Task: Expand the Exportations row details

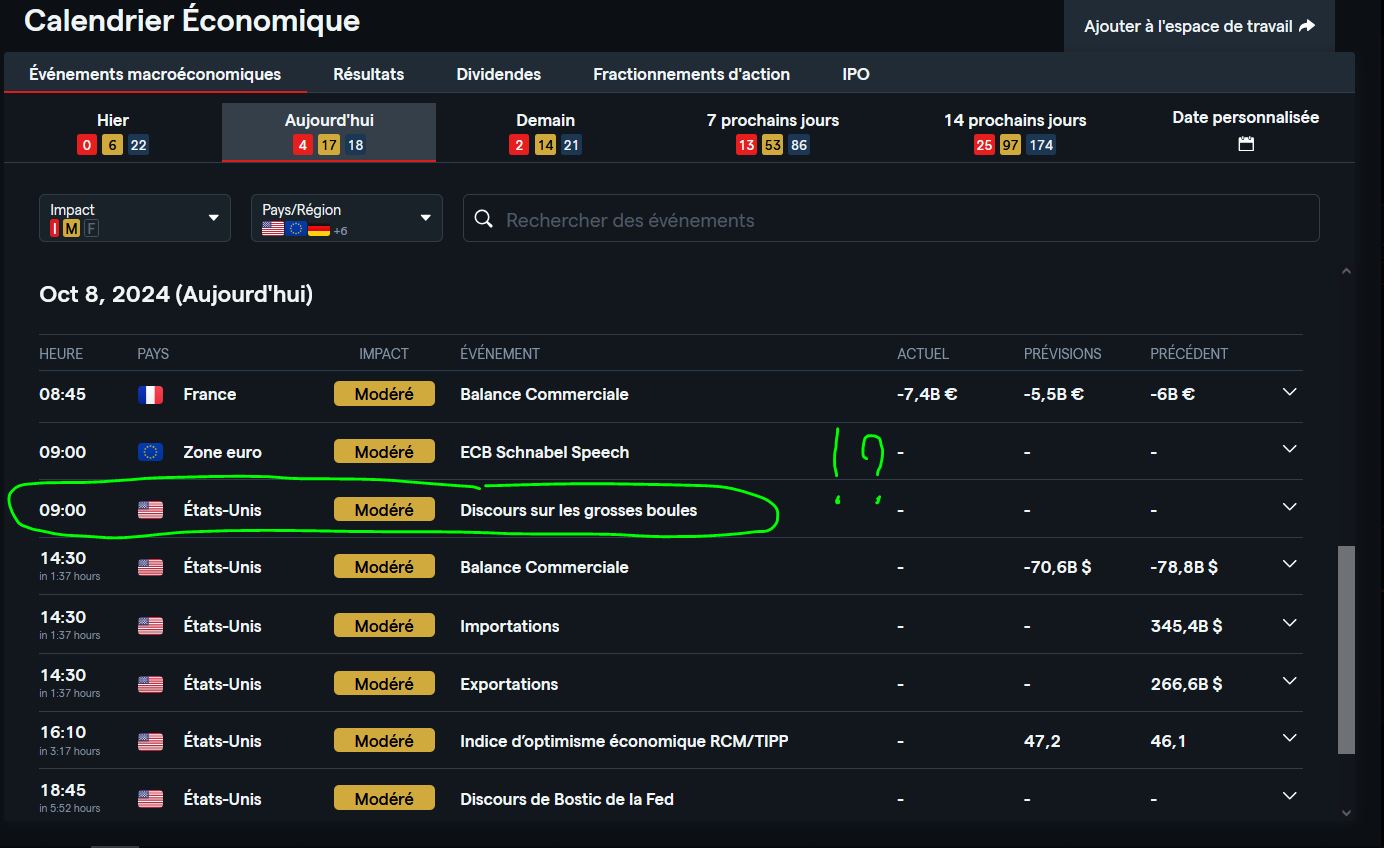Action: pyautogui.click(x=1289, y=681)
